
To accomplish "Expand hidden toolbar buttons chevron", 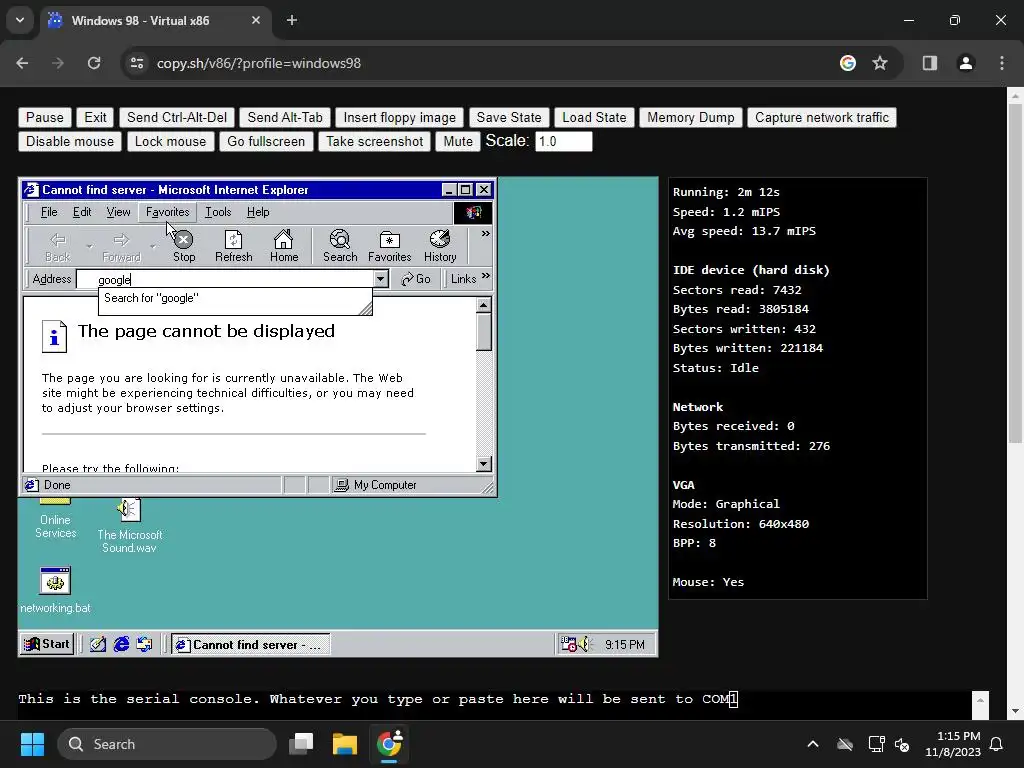I will click(x=485, y=234).
